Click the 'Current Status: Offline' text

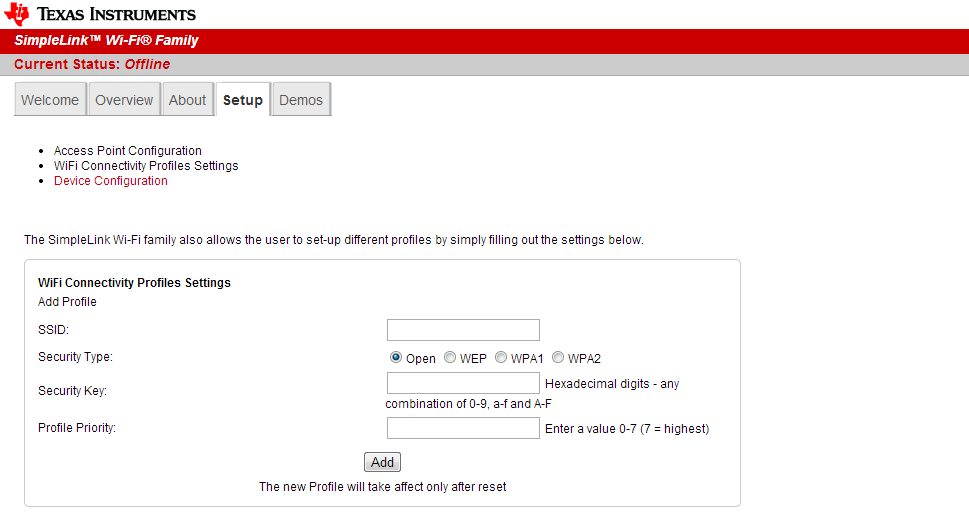click(x=92, y=64)
